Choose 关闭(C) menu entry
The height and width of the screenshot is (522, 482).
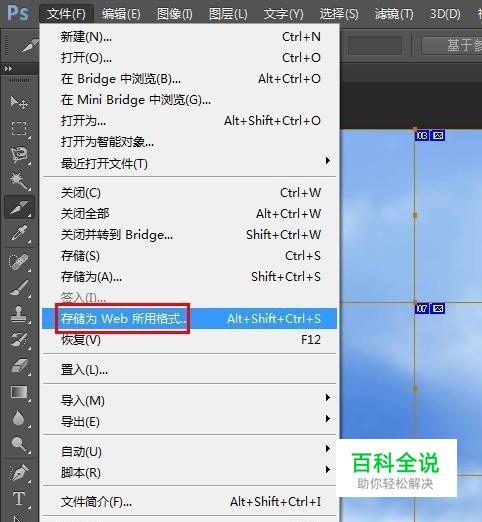189,192
